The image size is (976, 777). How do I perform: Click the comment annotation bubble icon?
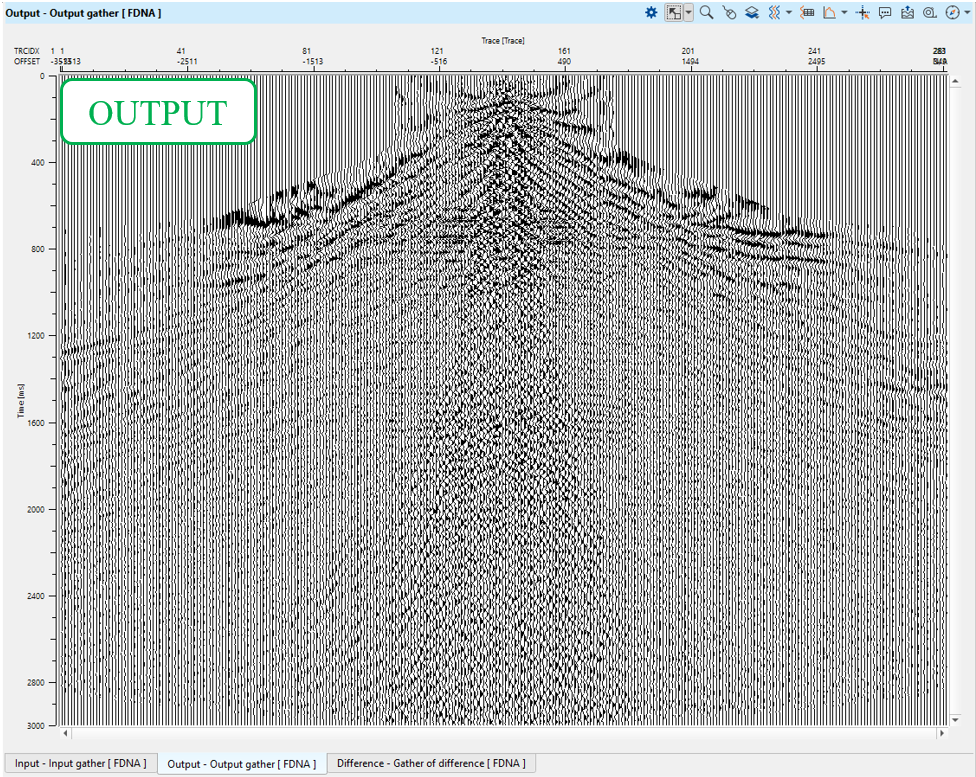pyautogui.click(x=885, y=13)
